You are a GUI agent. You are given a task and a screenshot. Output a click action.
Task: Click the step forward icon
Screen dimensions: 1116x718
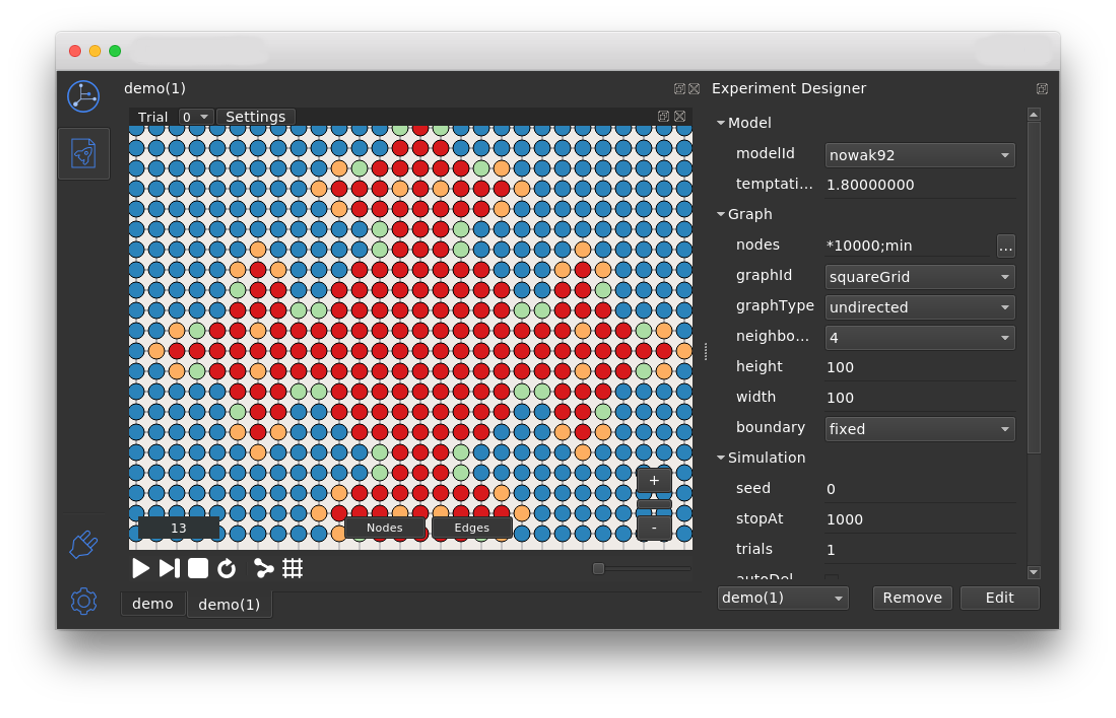point(169,569)
